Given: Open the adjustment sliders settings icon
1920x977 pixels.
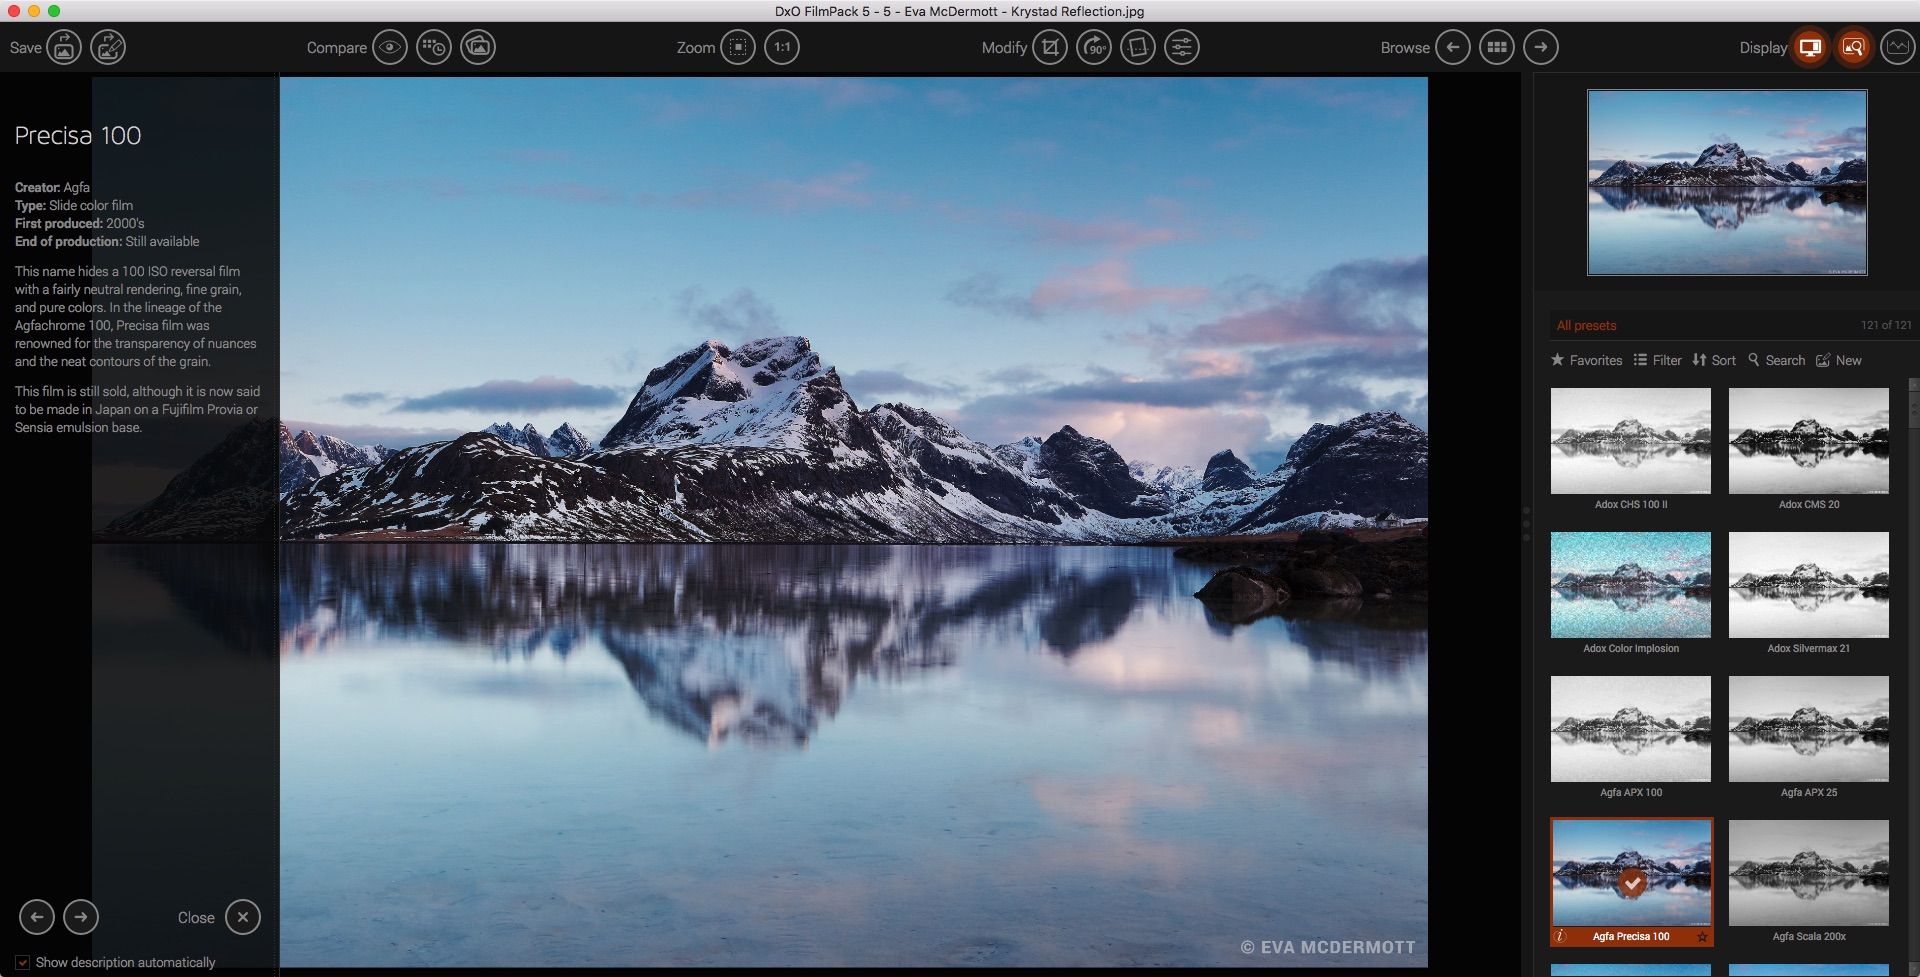Looking at the screenshot, I should coord(1182,47).
